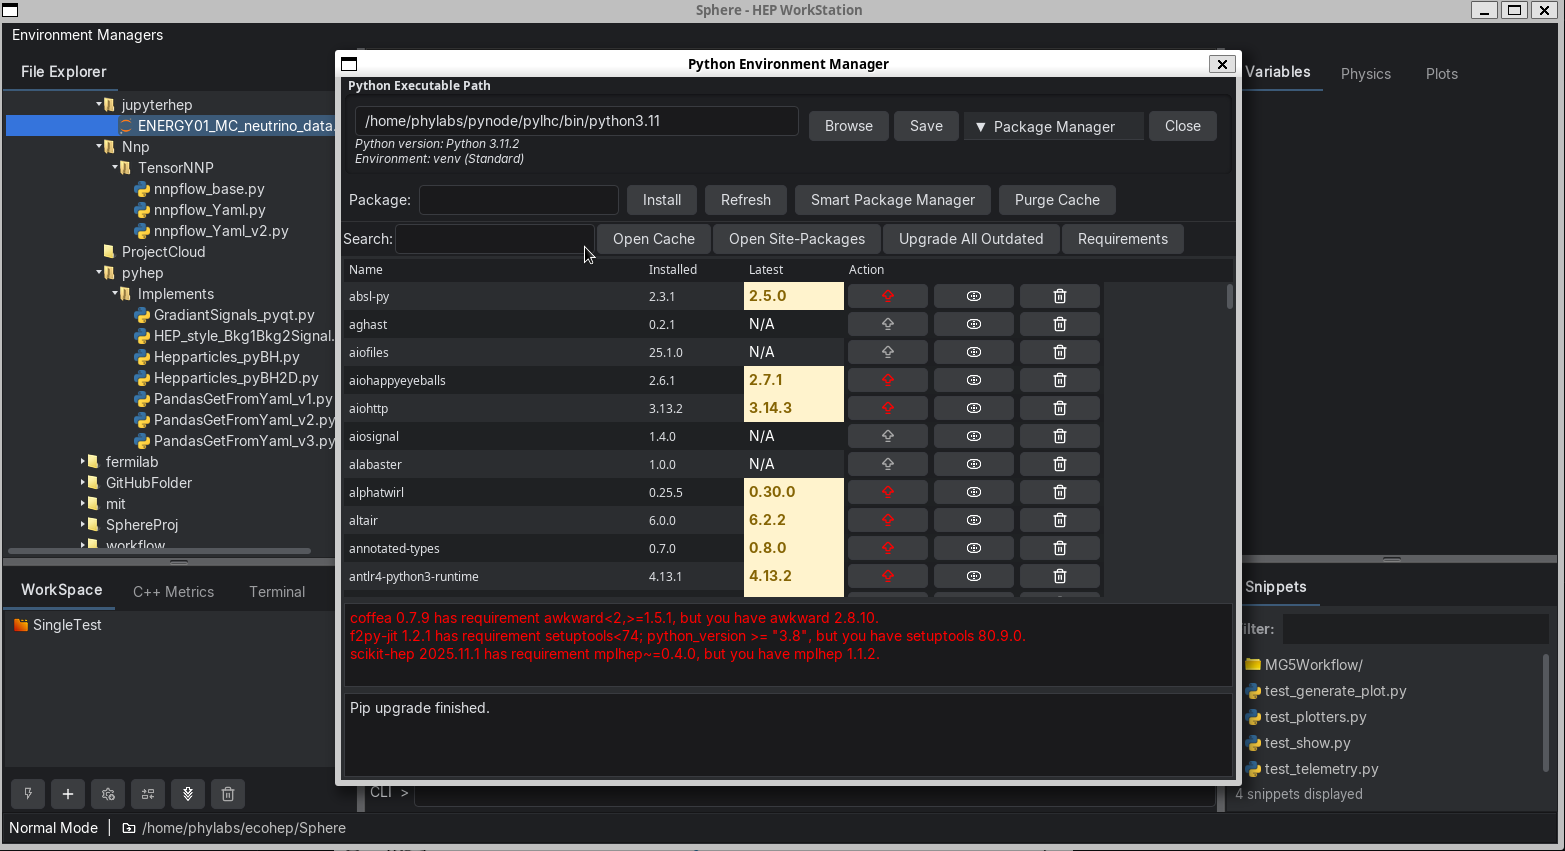1565x851 pixels.
Task: Click Open Site-Packages
Action: pyautogui.click(x=797, y=239)
